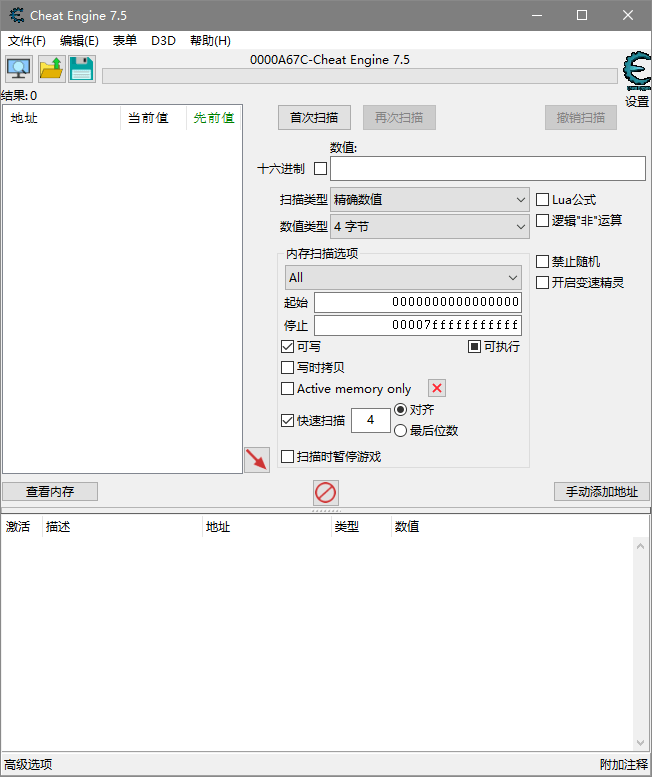Viewport: 652px width, 777px height.
Task: Click the 类型 column header
Action: tap(361, 526)
